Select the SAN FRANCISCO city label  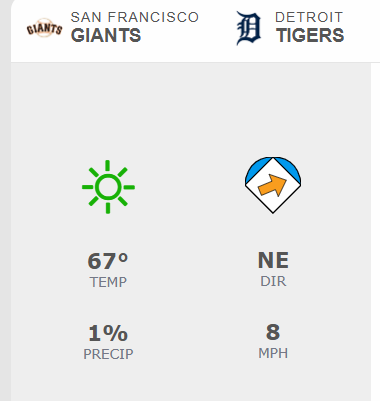coord(135,17)
